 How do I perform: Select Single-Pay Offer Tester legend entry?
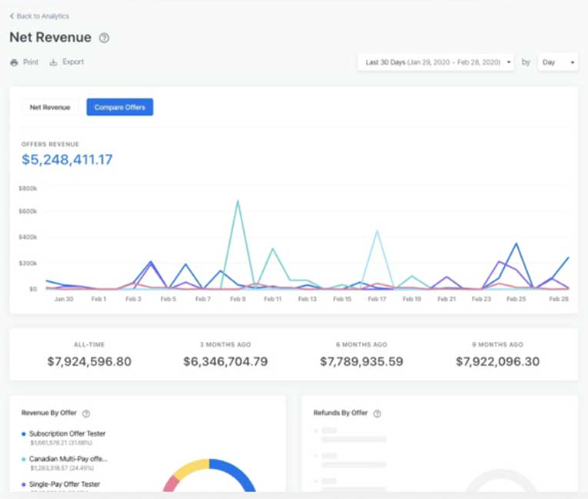click(x=64, y=484)
